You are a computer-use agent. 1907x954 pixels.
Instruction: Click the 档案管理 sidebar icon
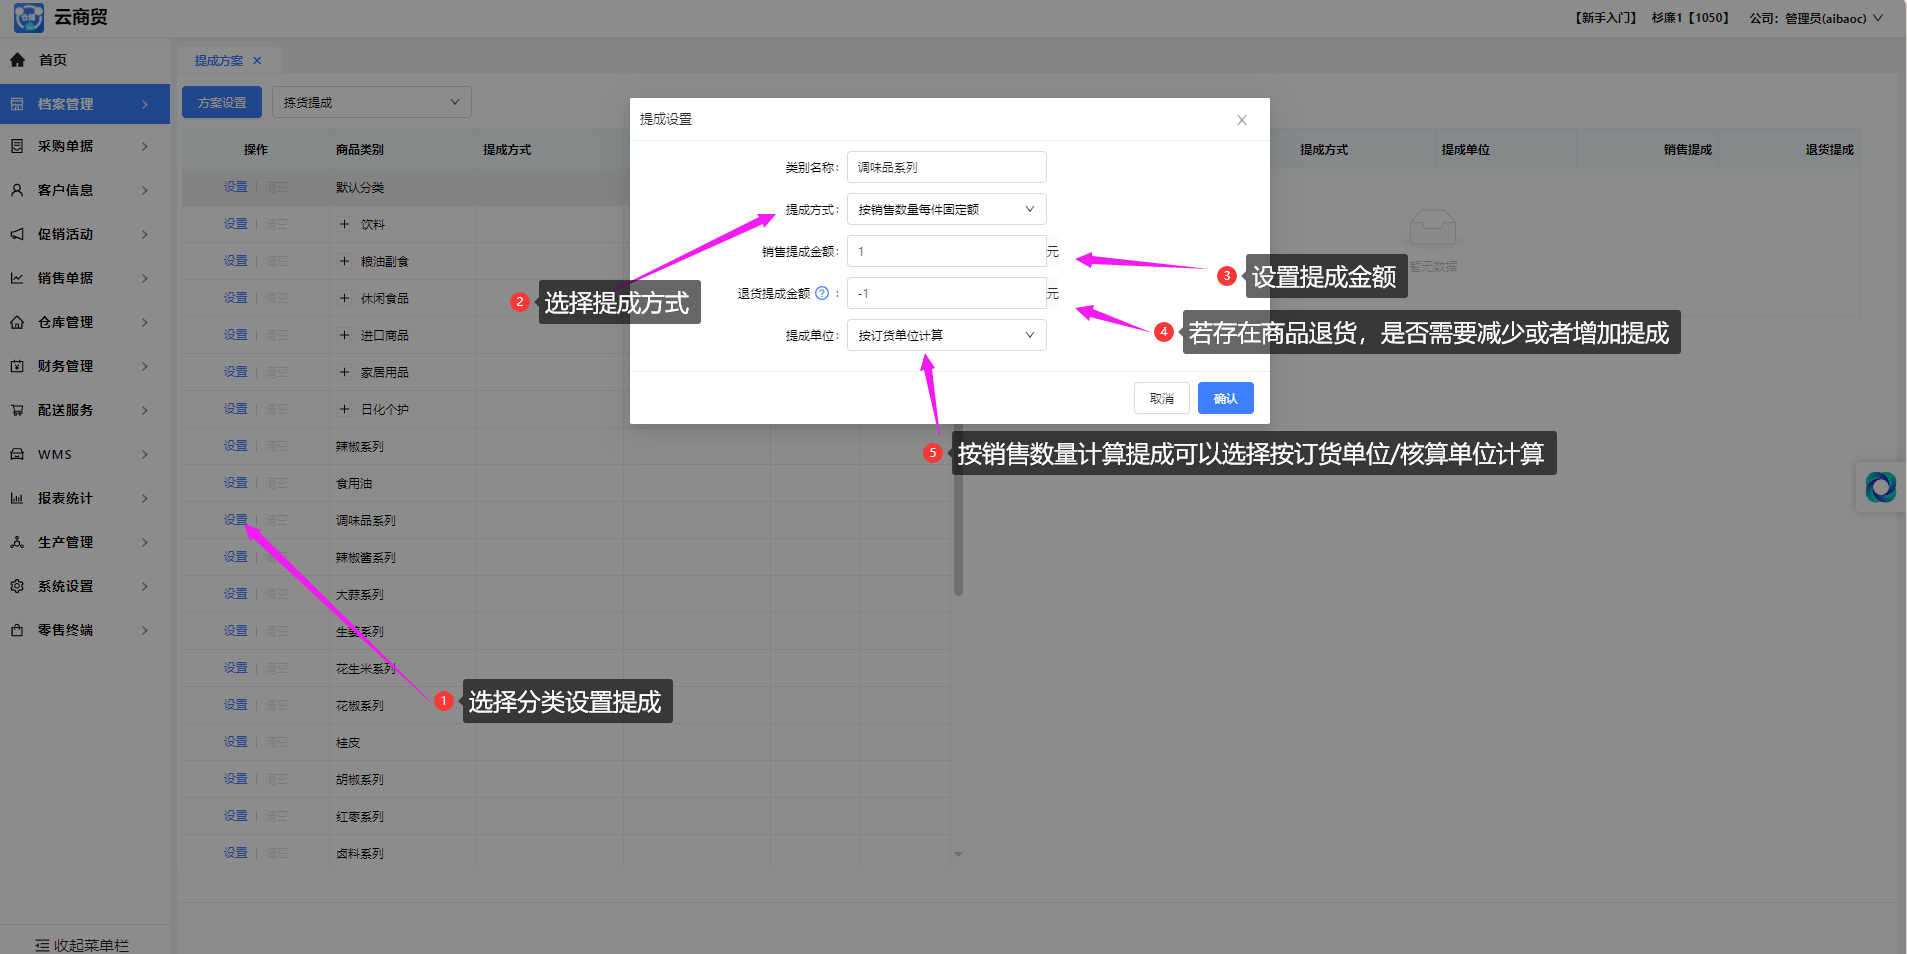click(17, 104)
